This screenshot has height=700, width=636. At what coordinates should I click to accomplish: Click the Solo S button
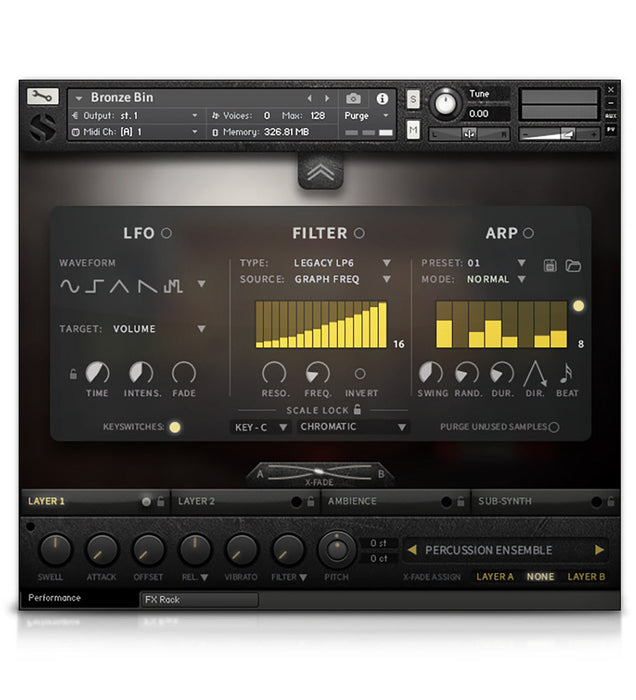413,99
